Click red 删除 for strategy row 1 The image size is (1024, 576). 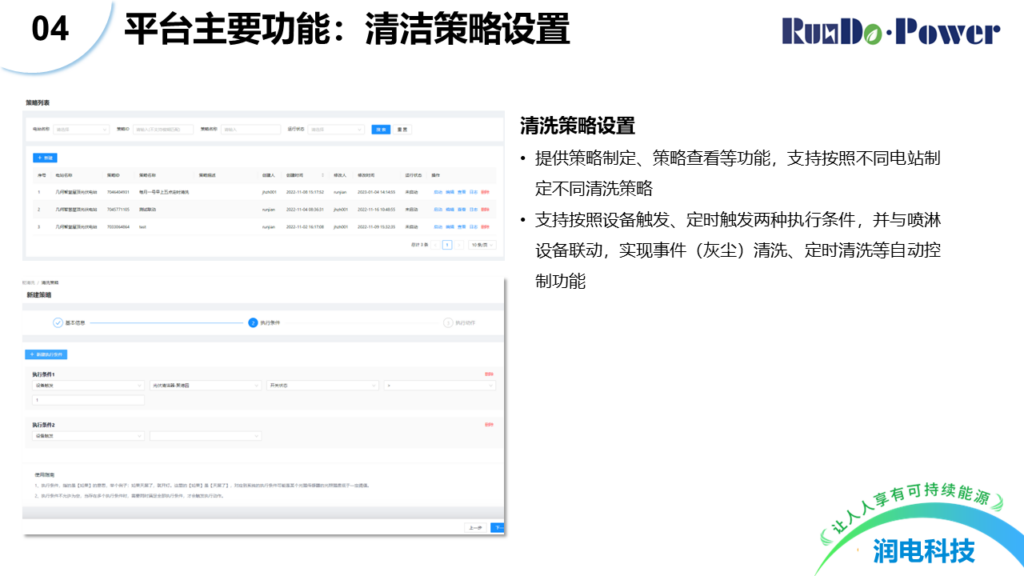pos(485,192)
